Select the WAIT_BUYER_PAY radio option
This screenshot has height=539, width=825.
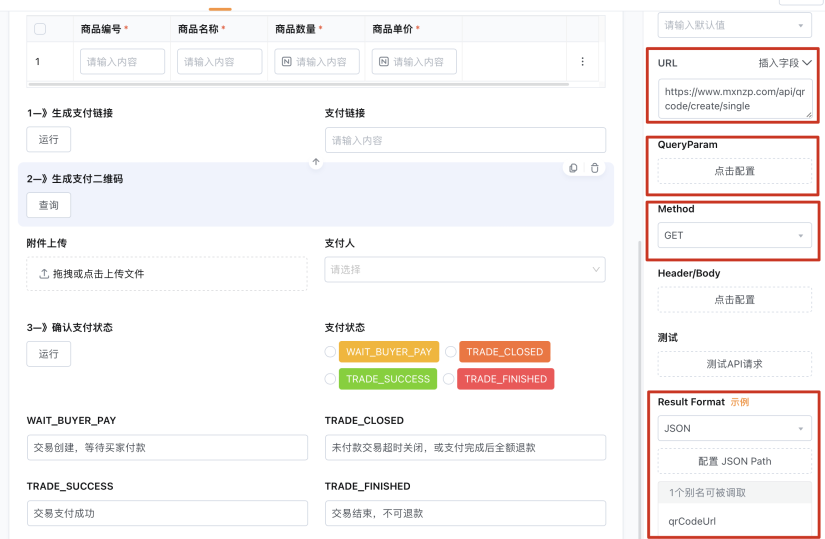330,352
